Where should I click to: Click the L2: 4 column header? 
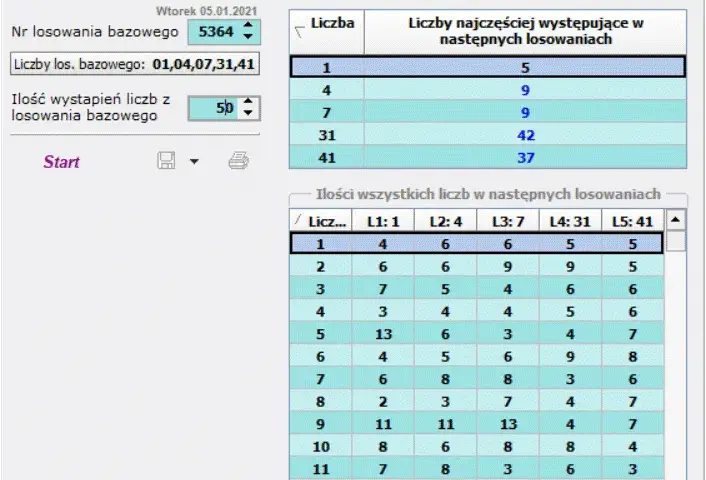[445, 221]
